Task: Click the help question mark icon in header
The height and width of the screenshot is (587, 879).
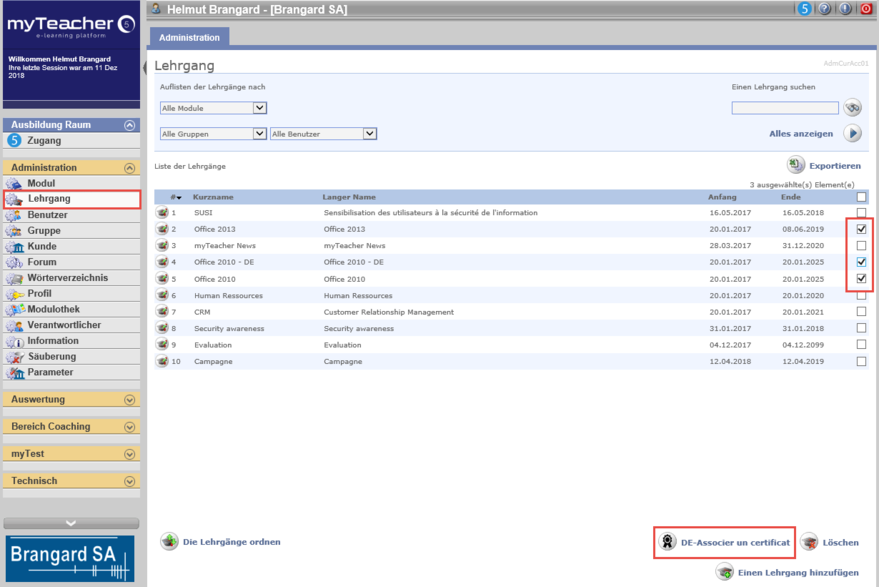Action: coord(825,9)
